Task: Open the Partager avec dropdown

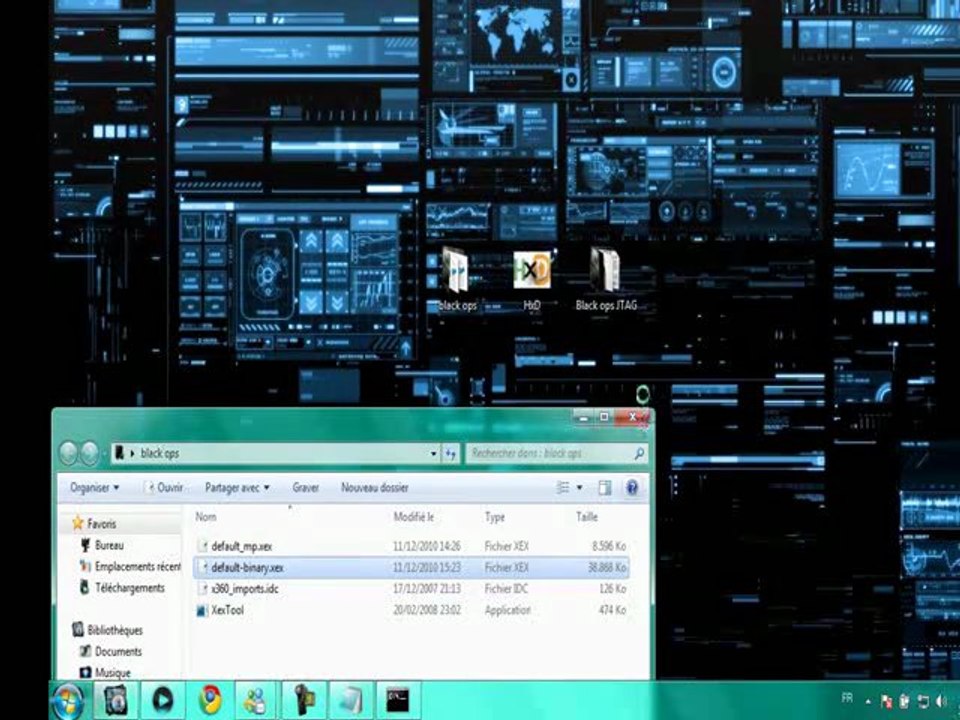Action: tap(237, 487)
